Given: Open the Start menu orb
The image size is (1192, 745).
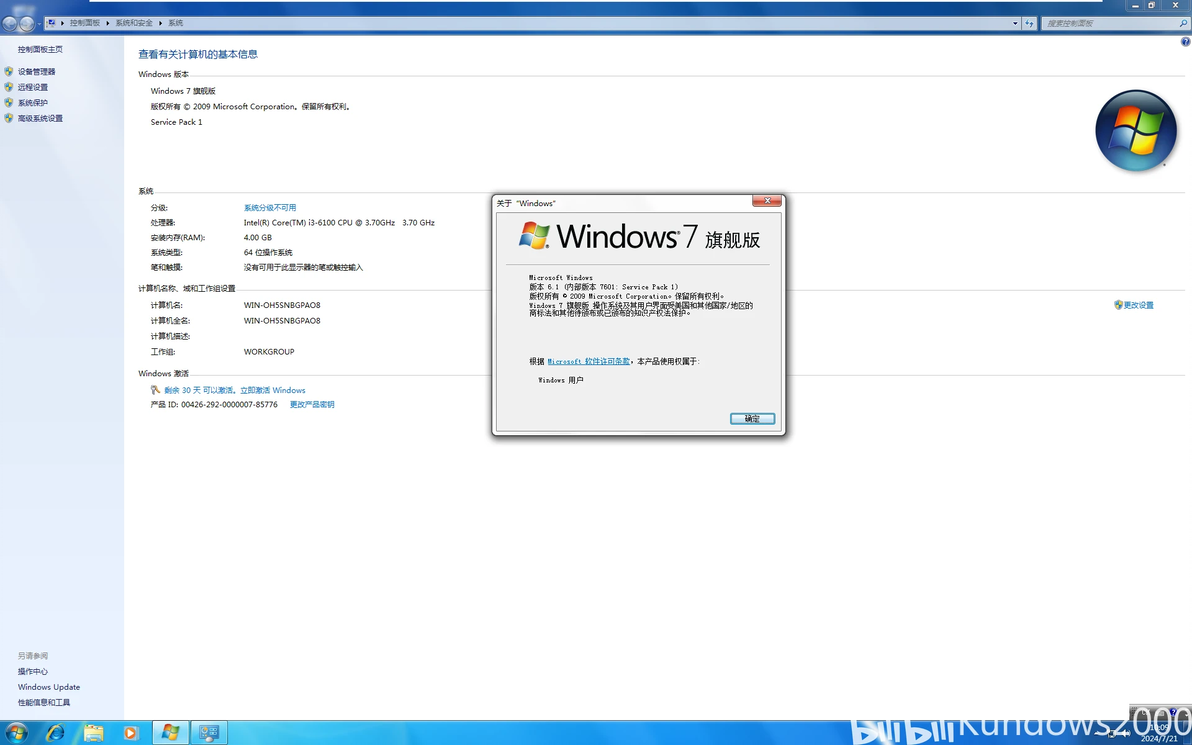Looking at the screenshot, I should click(x=16, y=733).
